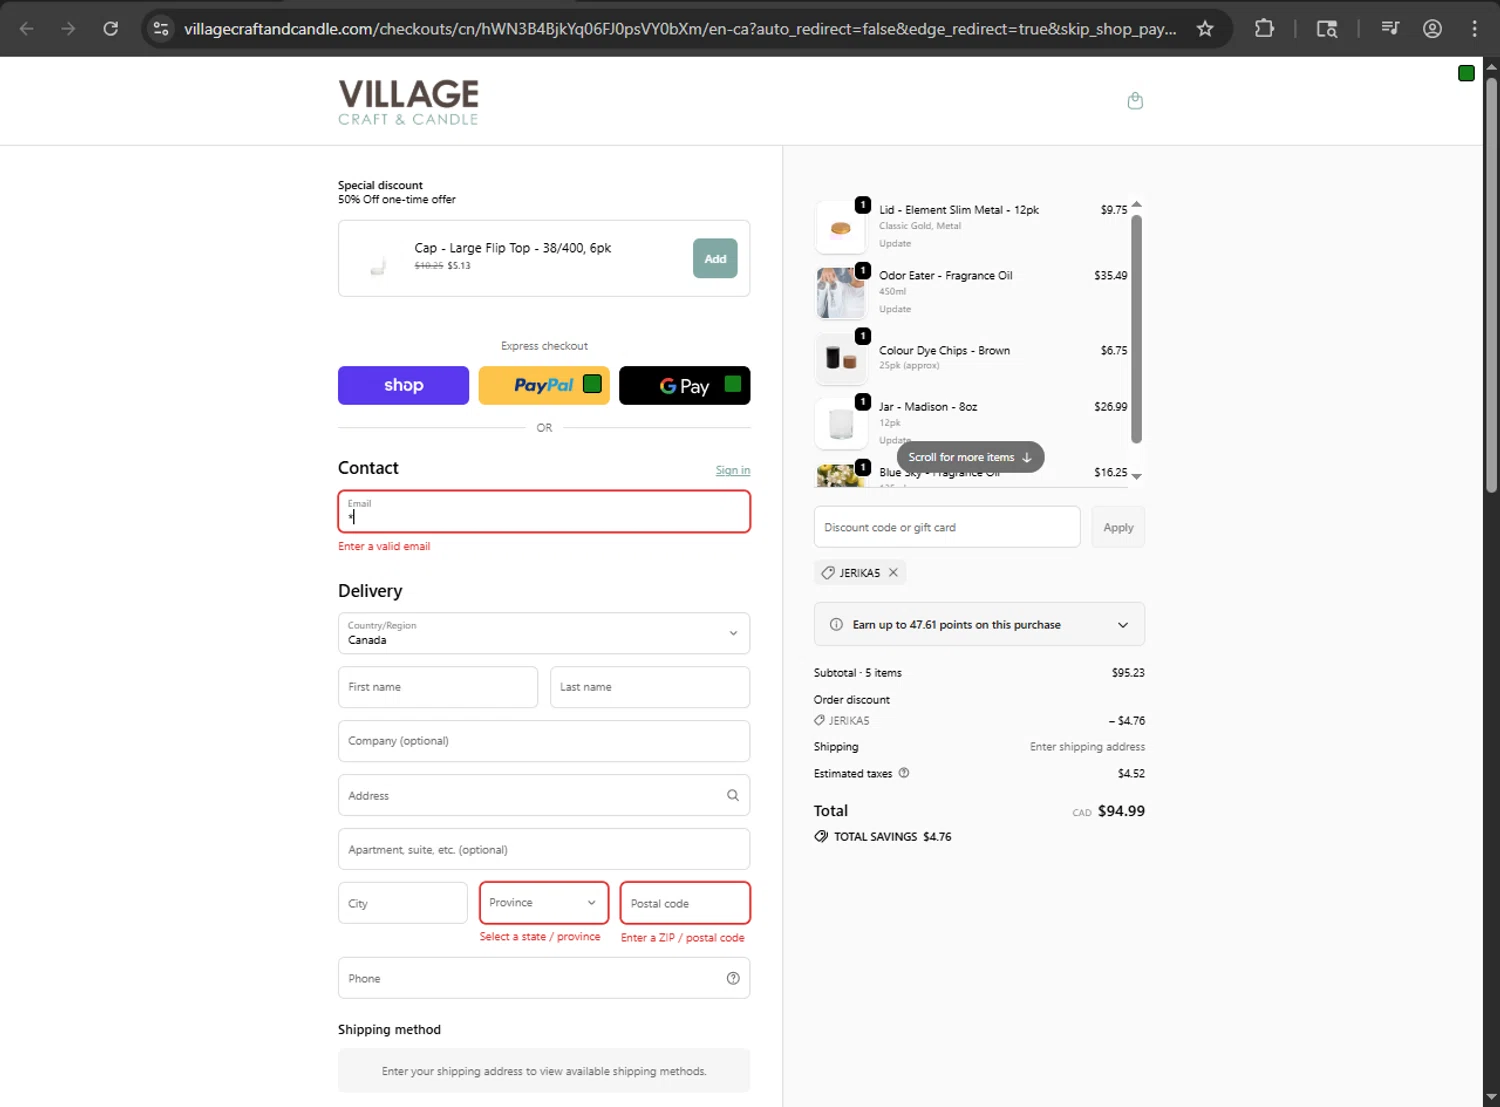Screen dimensions: 1500x1107
Task: Click the Last name field
Action: 650,687
